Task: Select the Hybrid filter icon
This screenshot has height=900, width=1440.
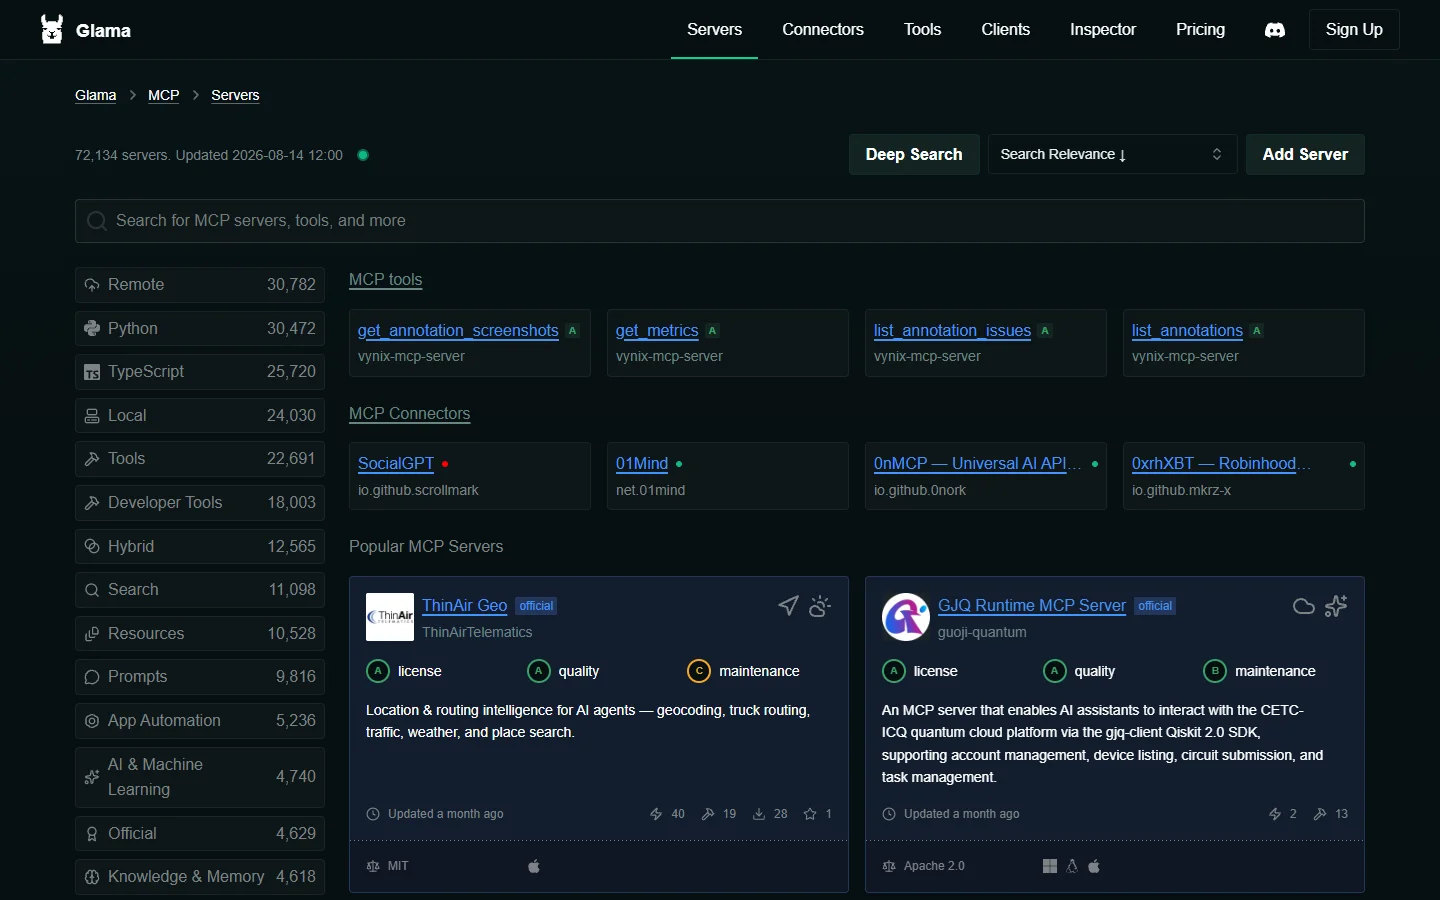Action: [x=92, y=546]
